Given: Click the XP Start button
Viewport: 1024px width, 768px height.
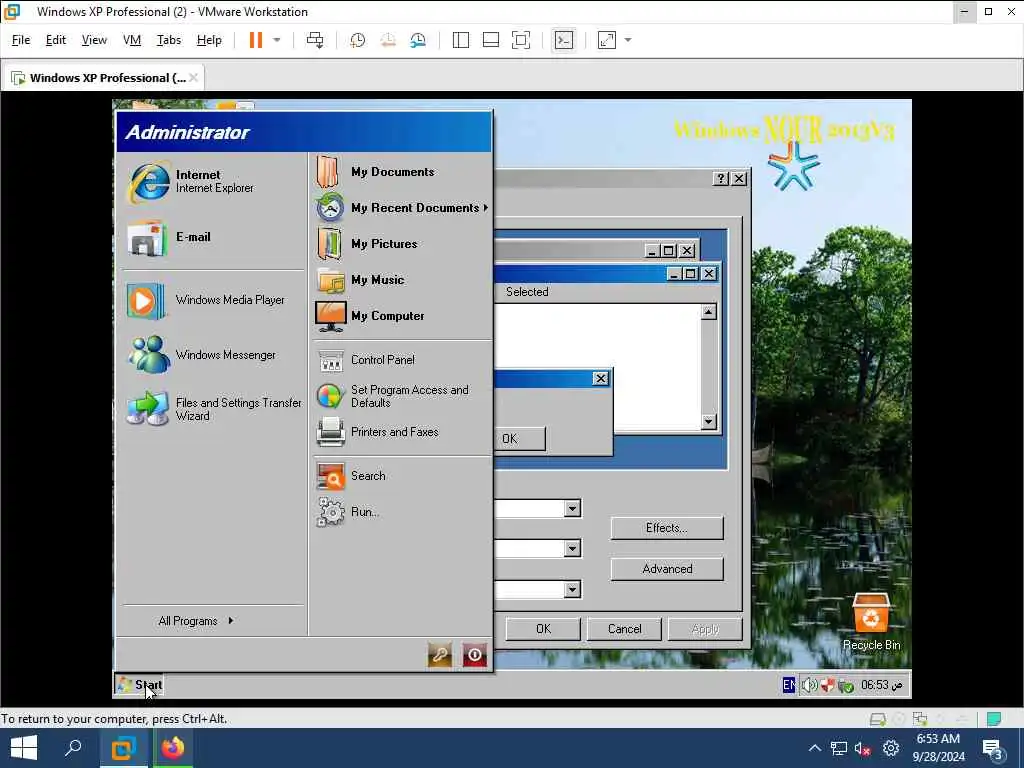Looking at the screenshot, I should tap(139, 685).
